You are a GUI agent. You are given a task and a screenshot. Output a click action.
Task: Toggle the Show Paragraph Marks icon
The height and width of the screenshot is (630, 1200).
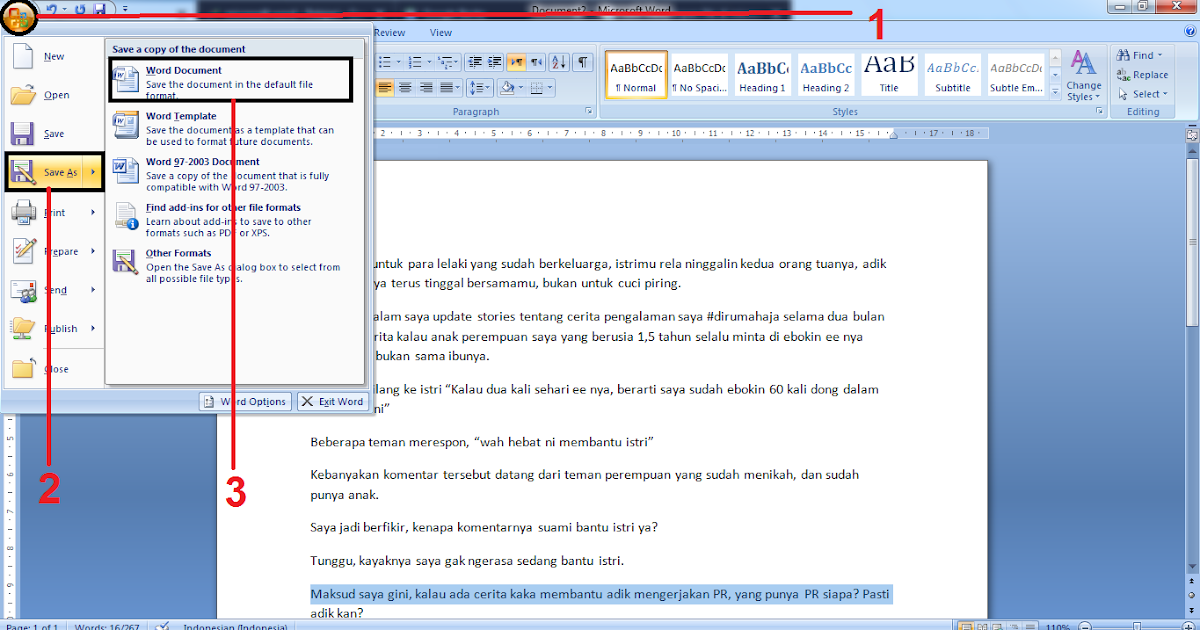click(x=582, y=62)
